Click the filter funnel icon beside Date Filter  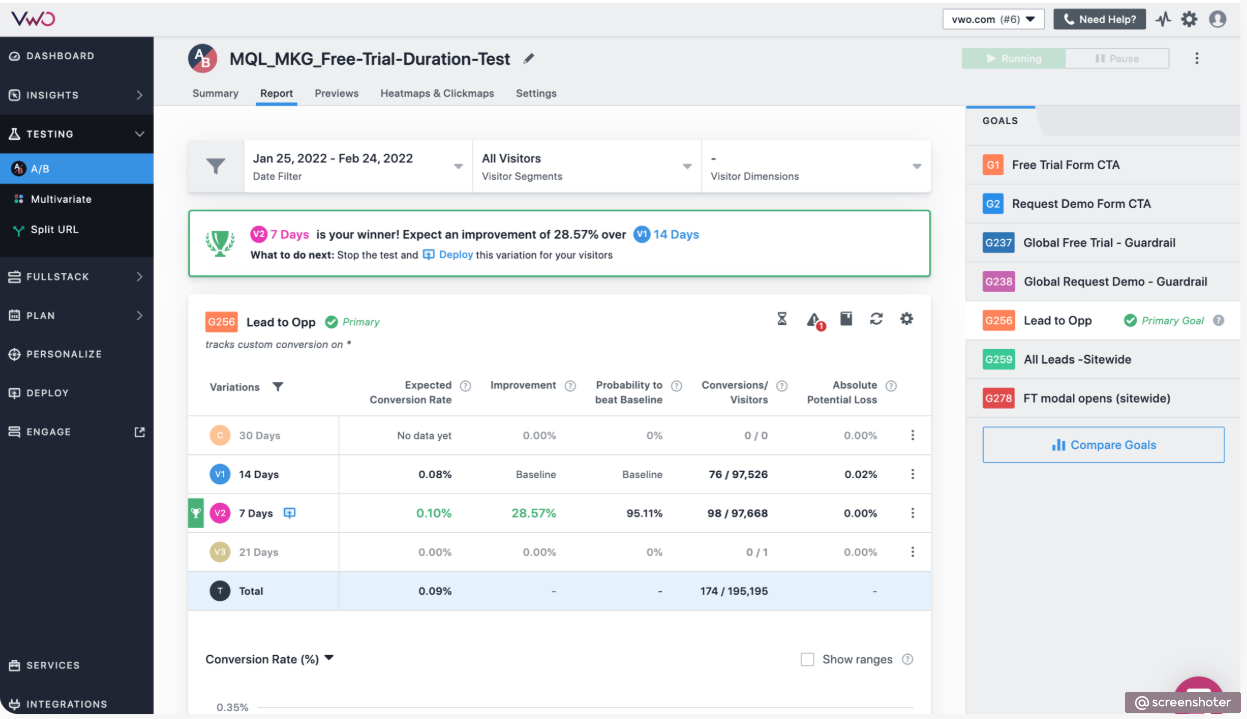216,167
